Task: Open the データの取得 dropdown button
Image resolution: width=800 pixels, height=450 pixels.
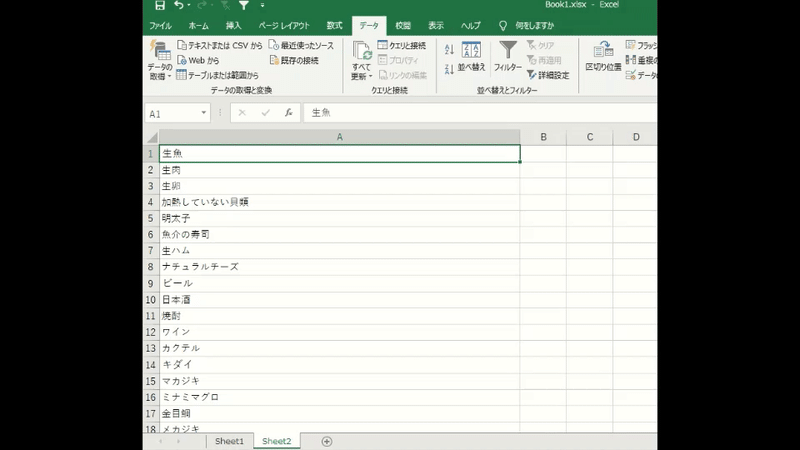Action: click(x=160, y=60)
